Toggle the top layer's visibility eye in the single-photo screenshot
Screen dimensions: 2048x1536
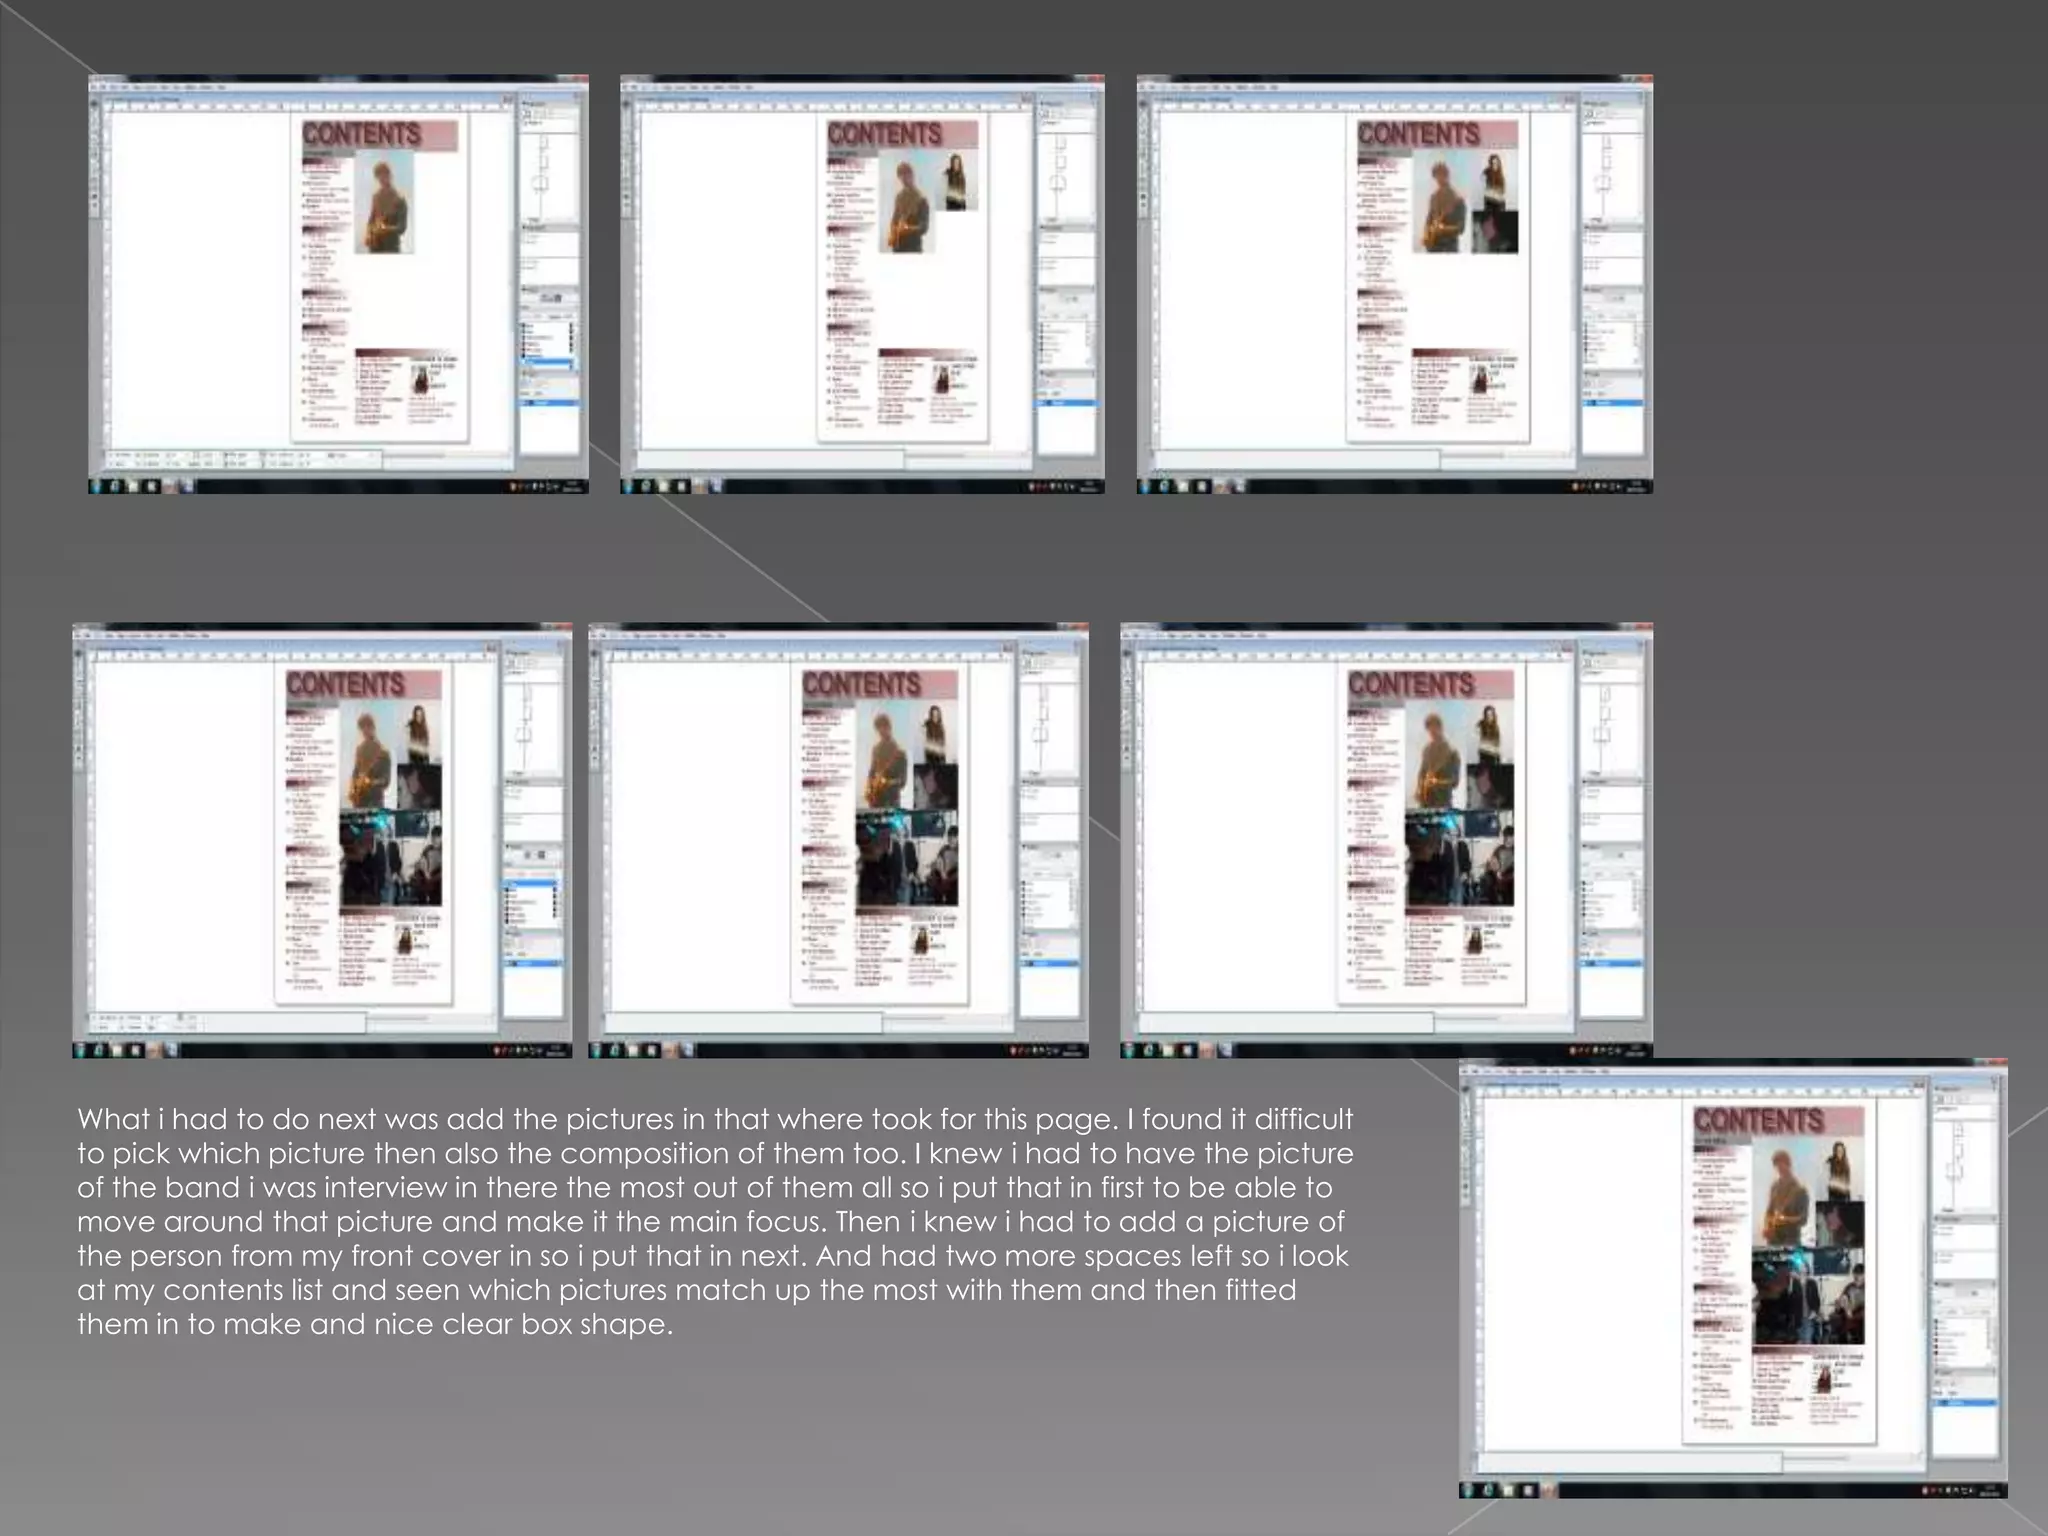tap(525, 326)
